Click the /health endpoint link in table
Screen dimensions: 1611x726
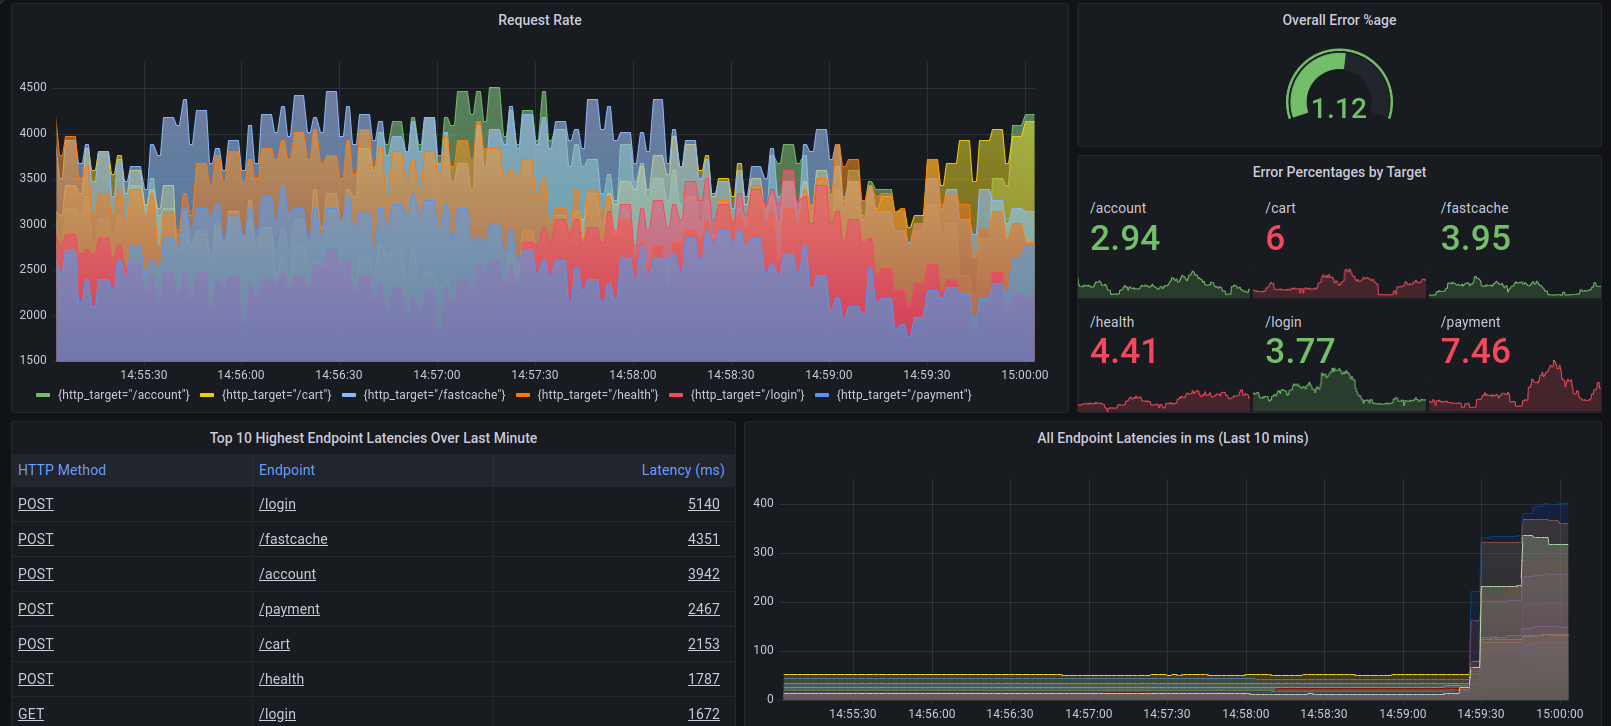pos(281,679)
